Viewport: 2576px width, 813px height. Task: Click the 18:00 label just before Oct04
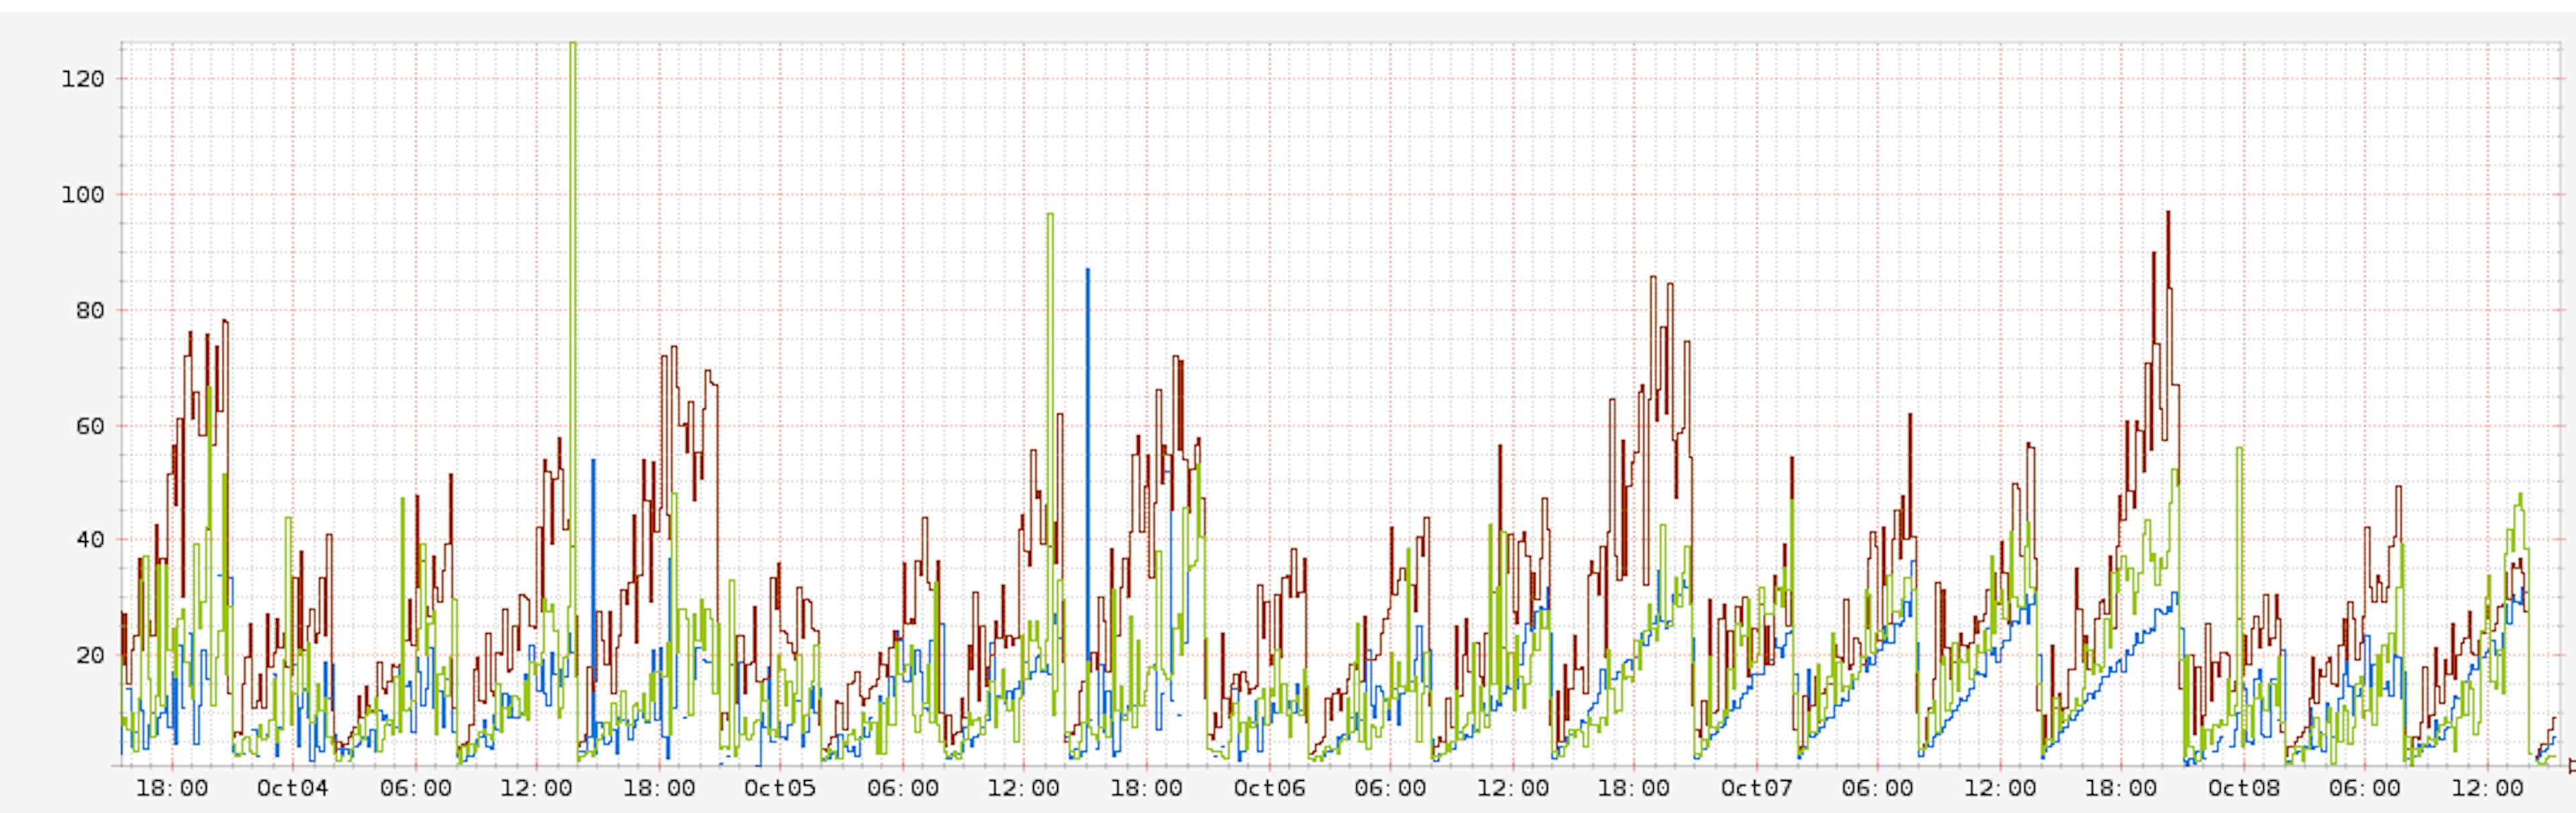coord(172,788)
